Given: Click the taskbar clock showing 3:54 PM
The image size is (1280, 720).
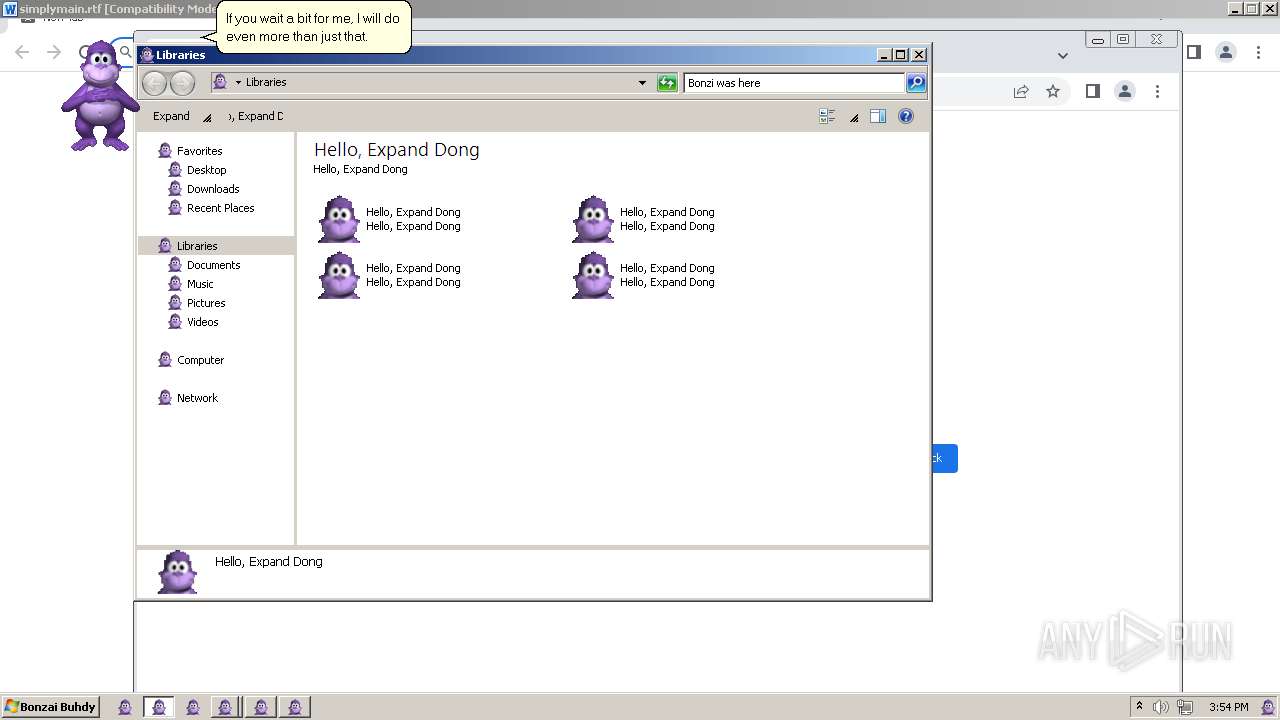Looking at the screenshot, I should (x=1228, y=707).
